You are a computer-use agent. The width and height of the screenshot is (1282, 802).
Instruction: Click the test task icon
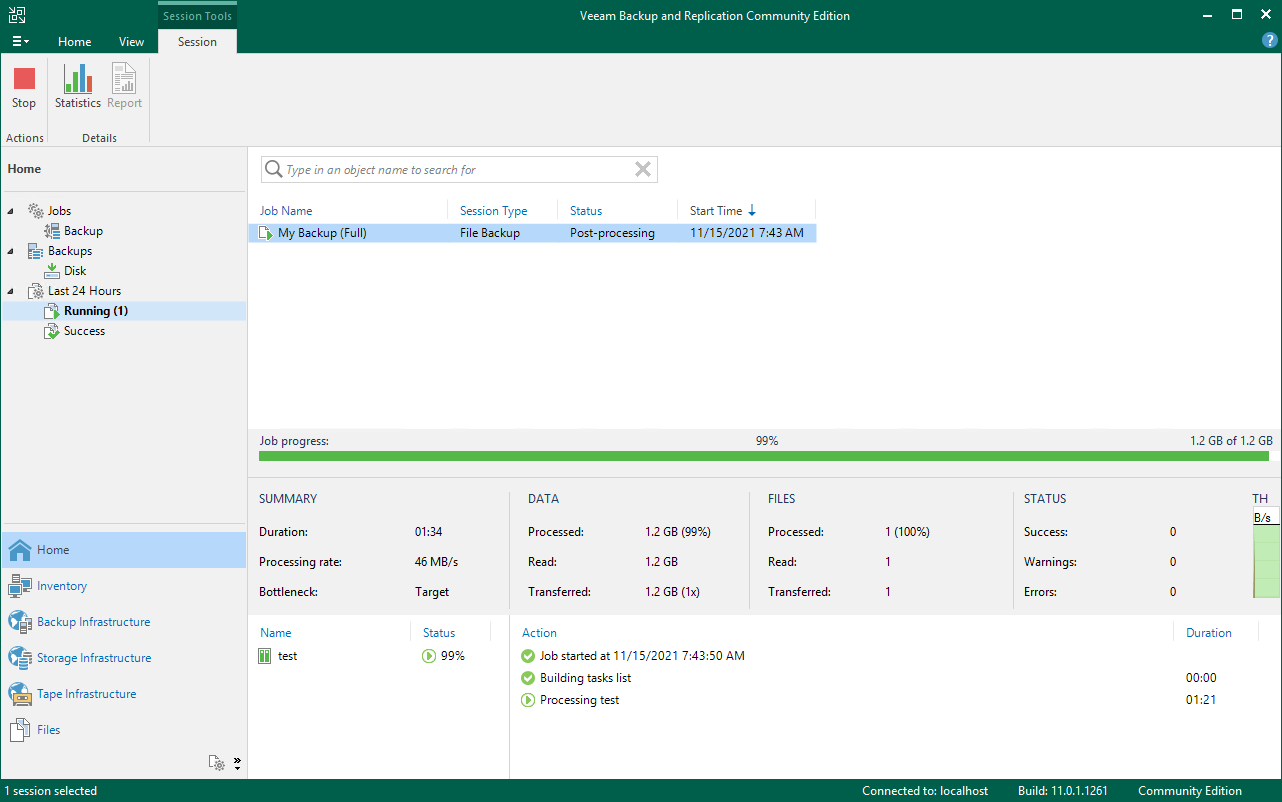coord(265,656)
